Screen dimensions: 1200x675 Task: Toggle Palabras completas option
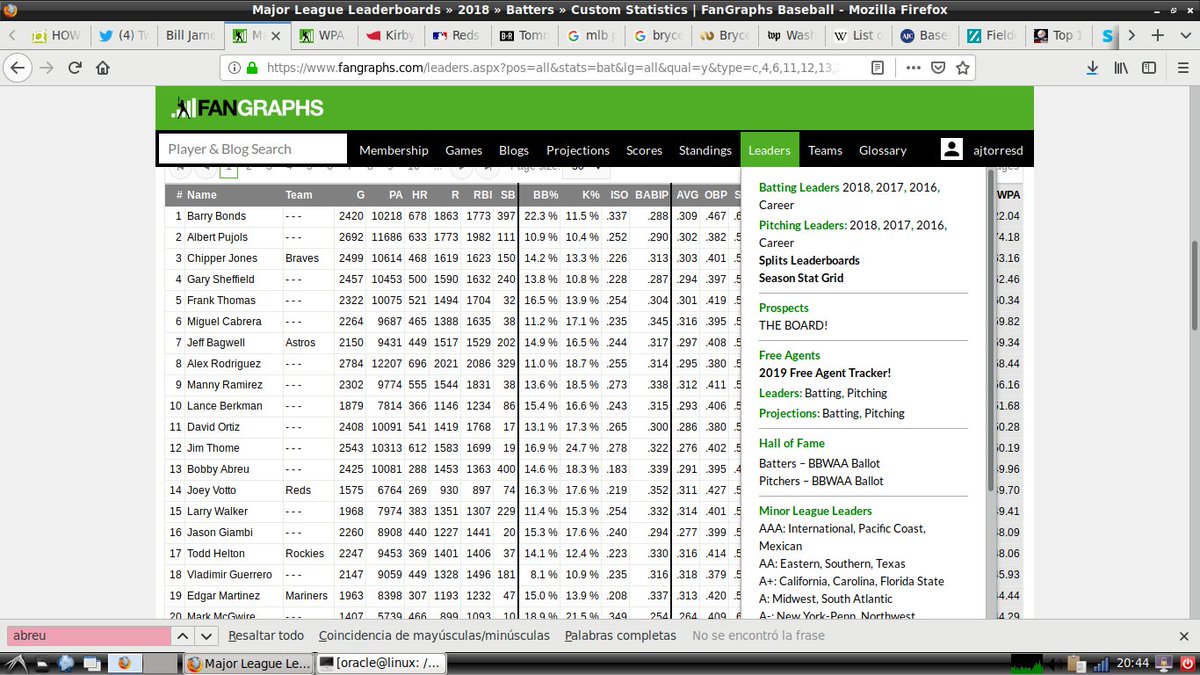click(x=620, y=635)
